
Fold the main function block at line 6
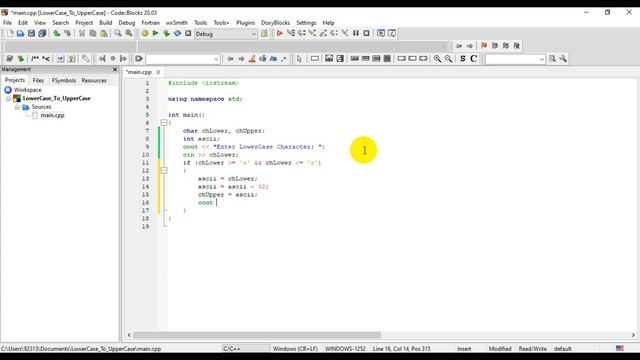[164, 122]
